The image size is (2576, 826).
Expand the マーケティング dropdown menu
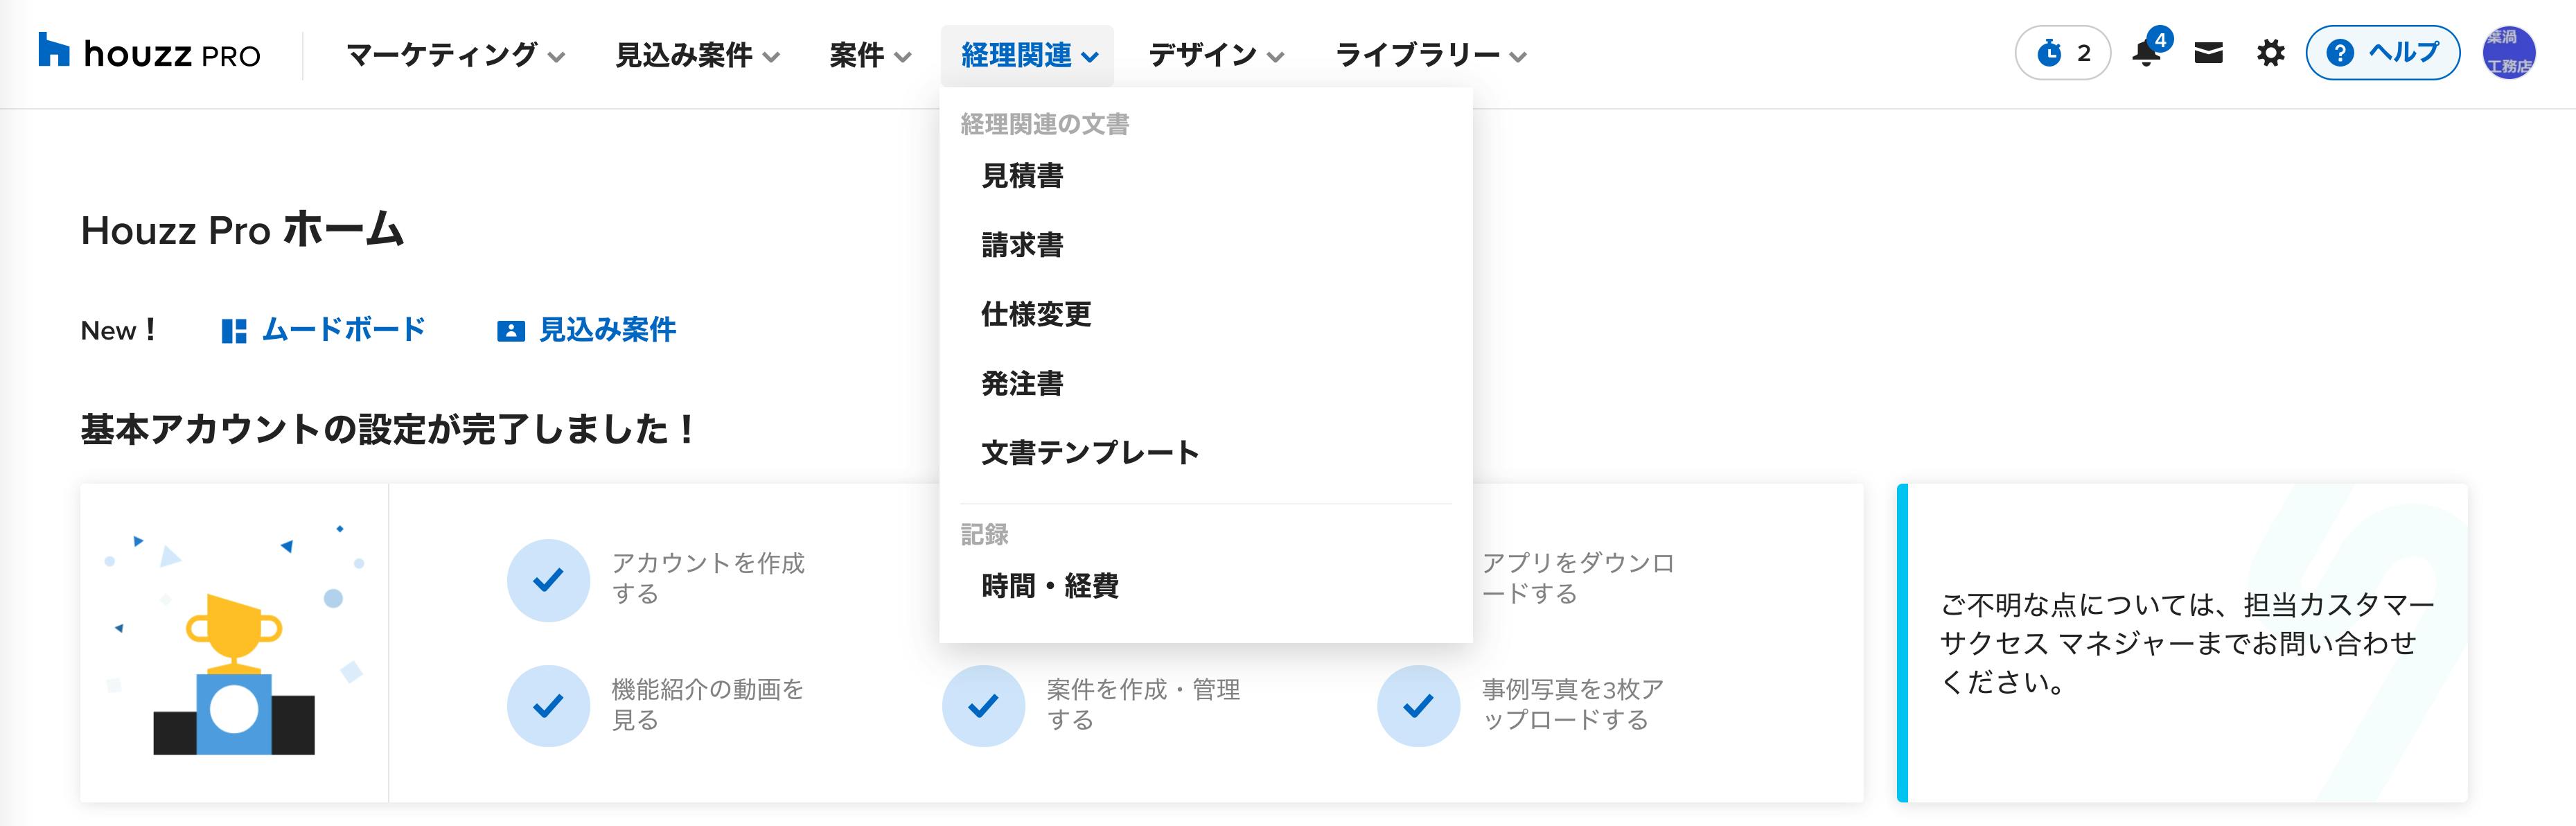[456, 55]
